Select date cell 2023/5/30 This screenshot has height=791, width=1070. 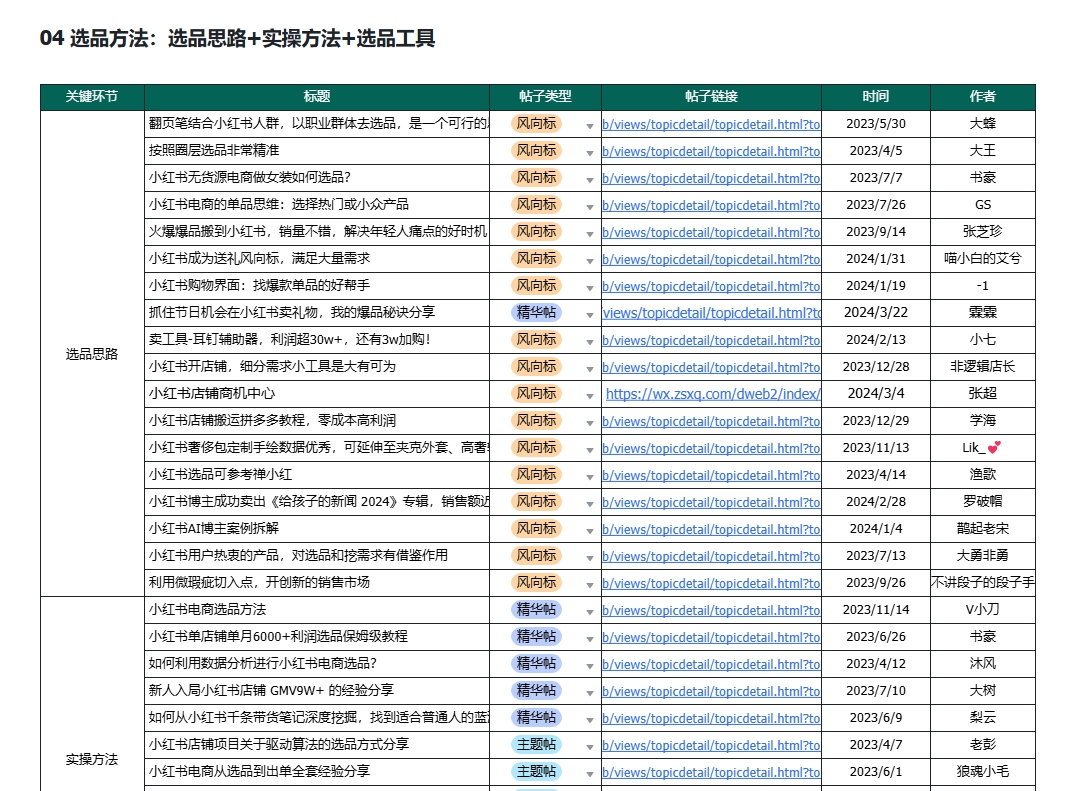coord(876,124)
